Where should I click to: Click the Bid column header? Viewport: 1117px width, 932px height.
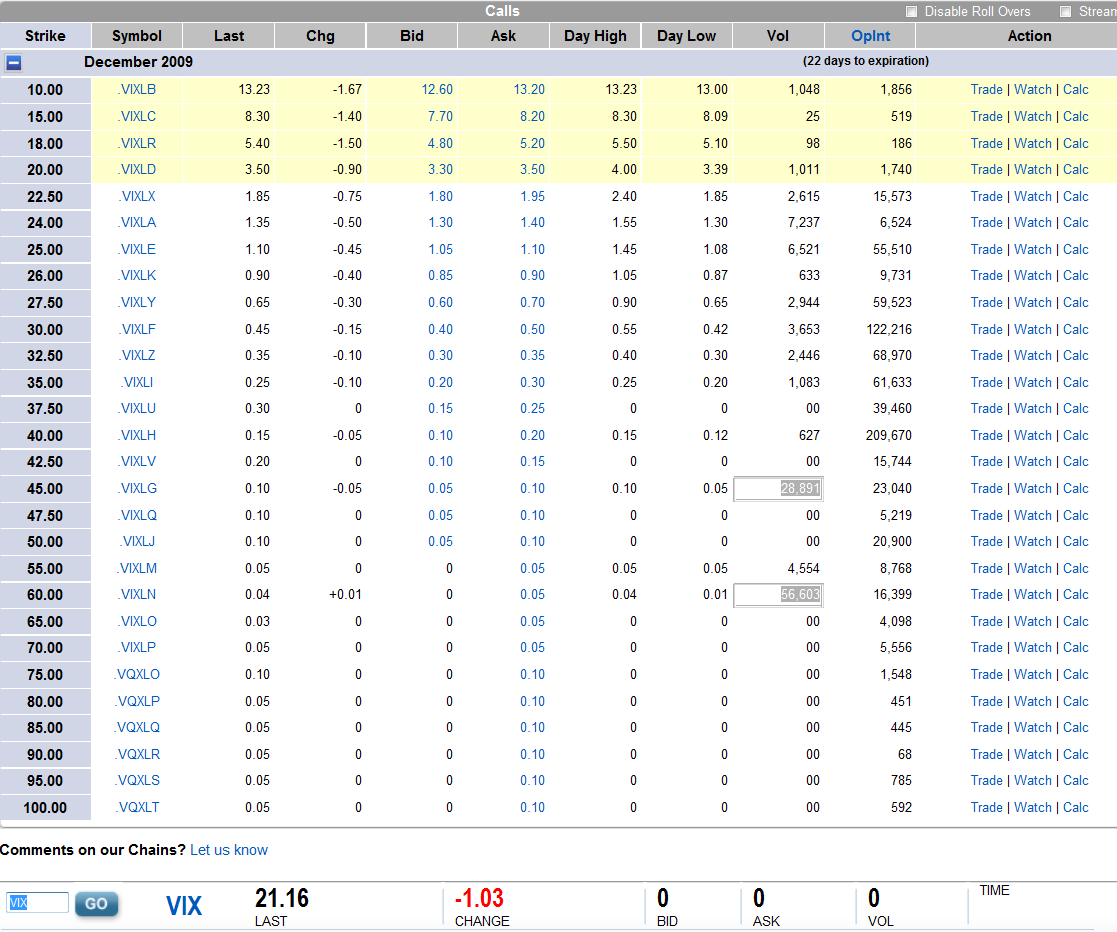coord(412,36)
